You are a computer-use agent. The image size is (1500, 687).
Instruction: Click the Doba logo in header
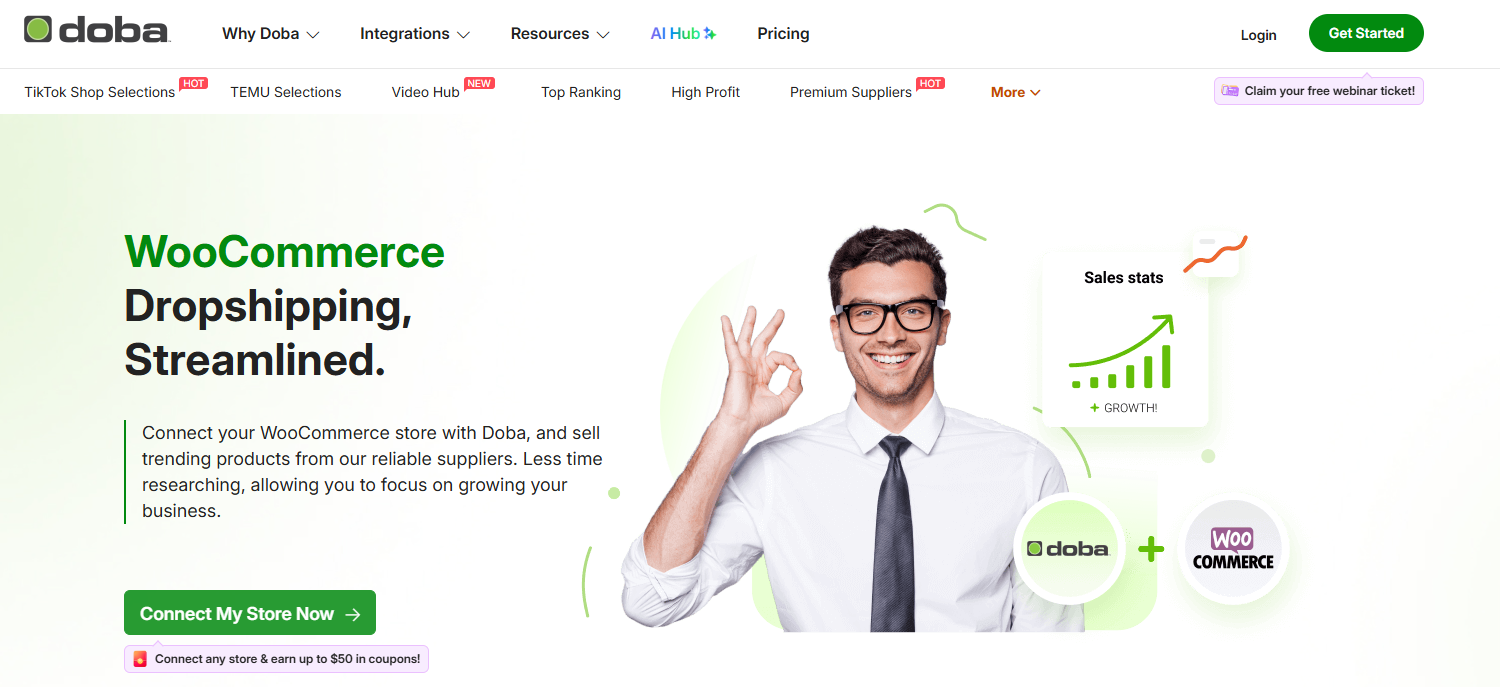pyautogui.click(x=97, y=31)
